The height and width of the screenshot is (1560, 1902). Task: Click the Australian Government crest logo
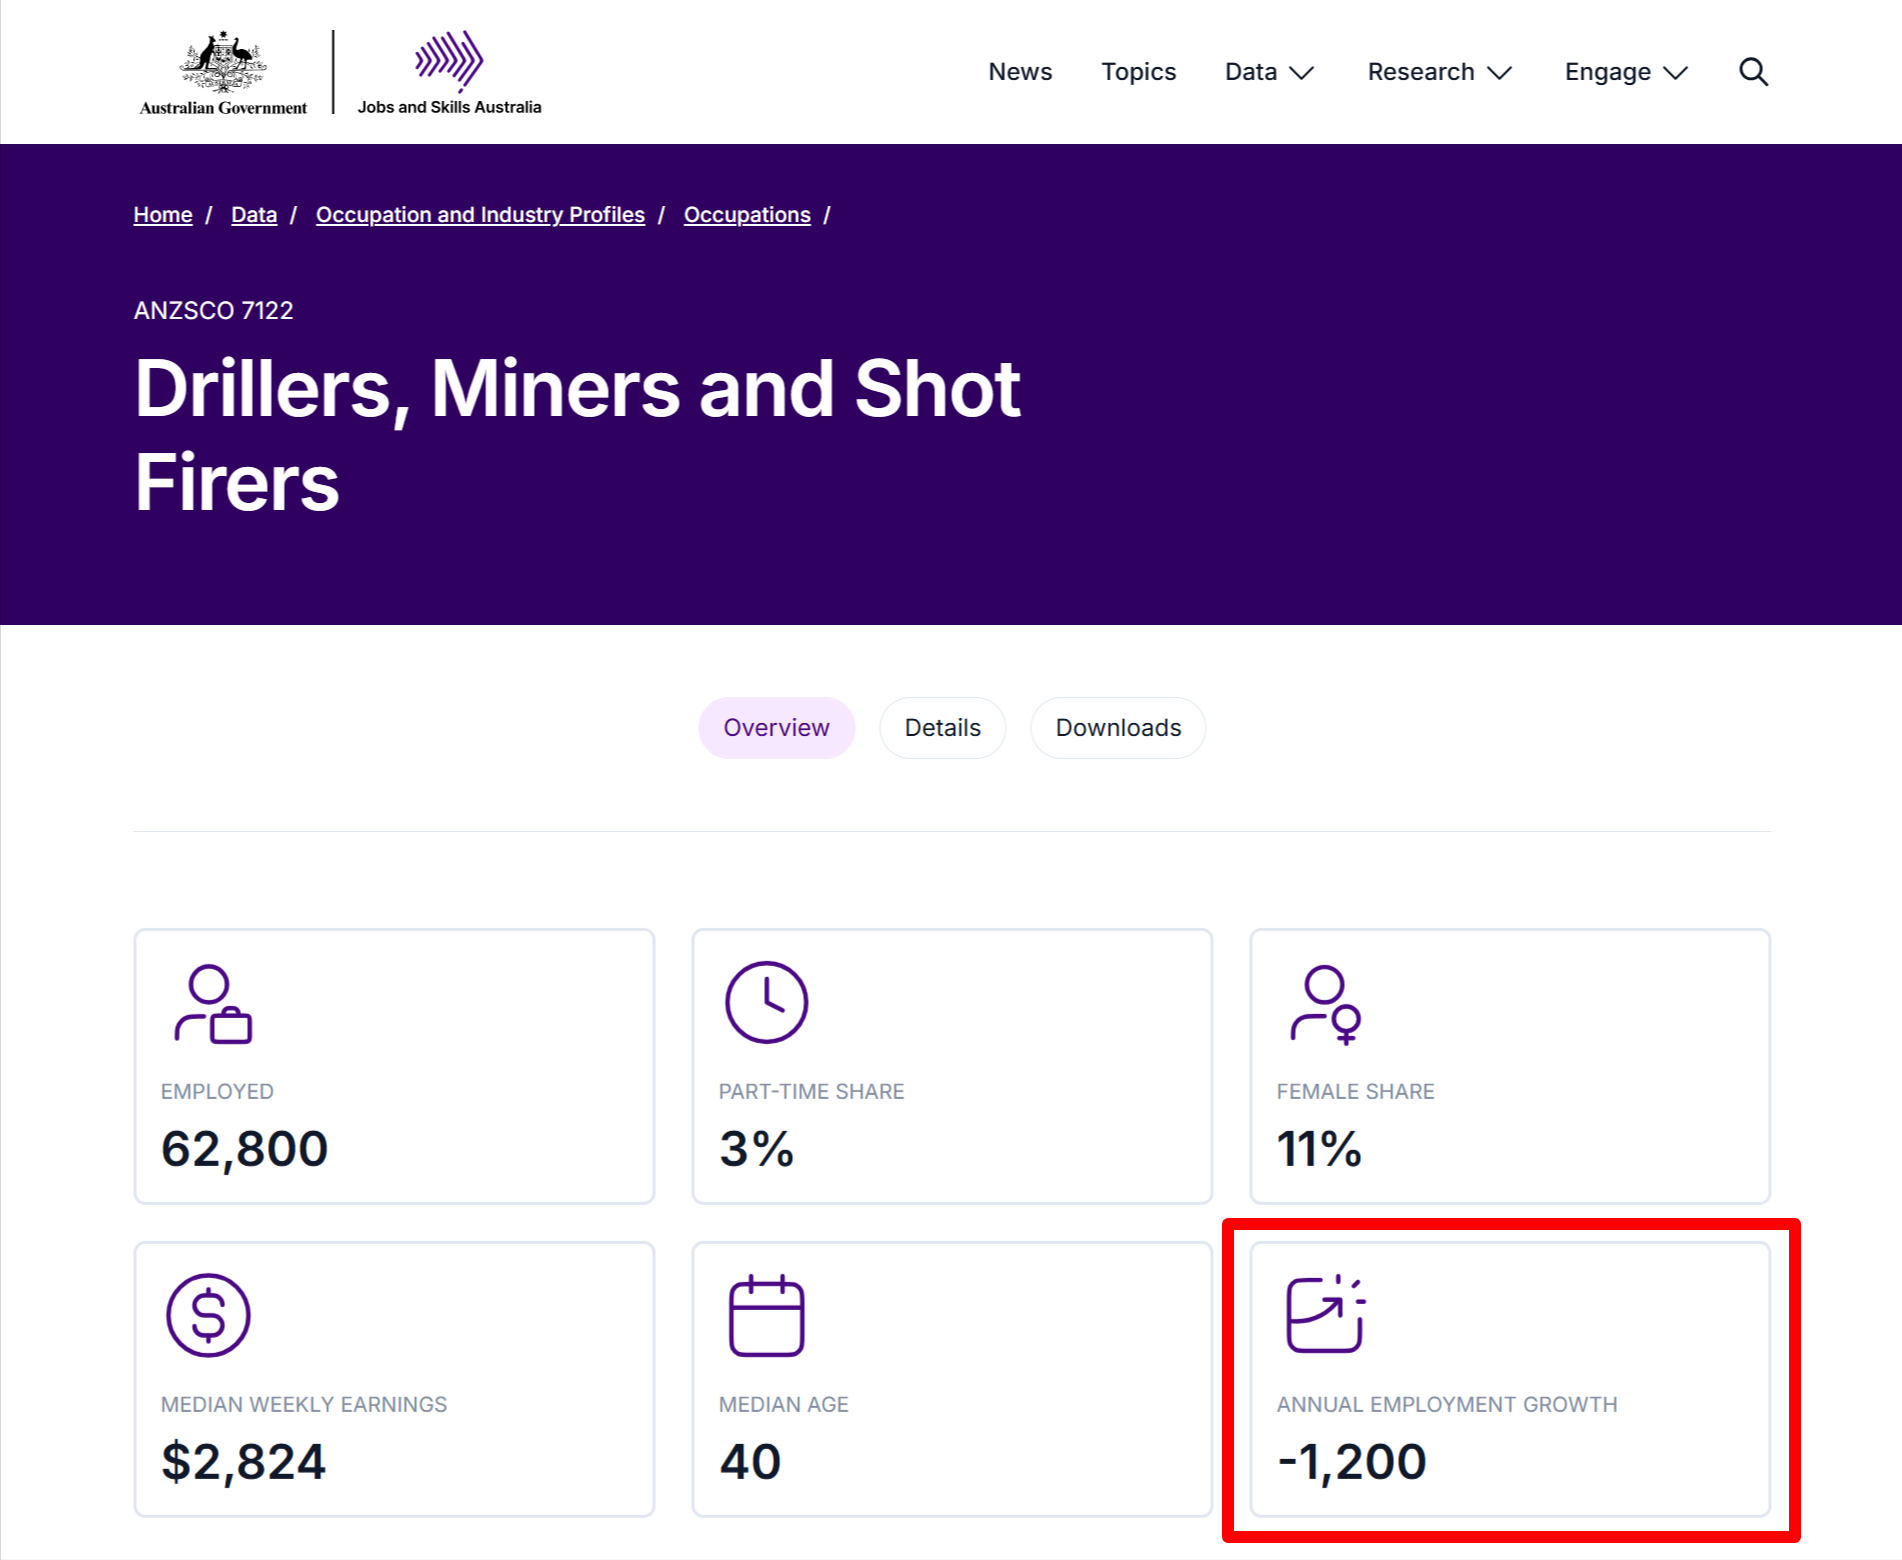(x=223, y=73)
